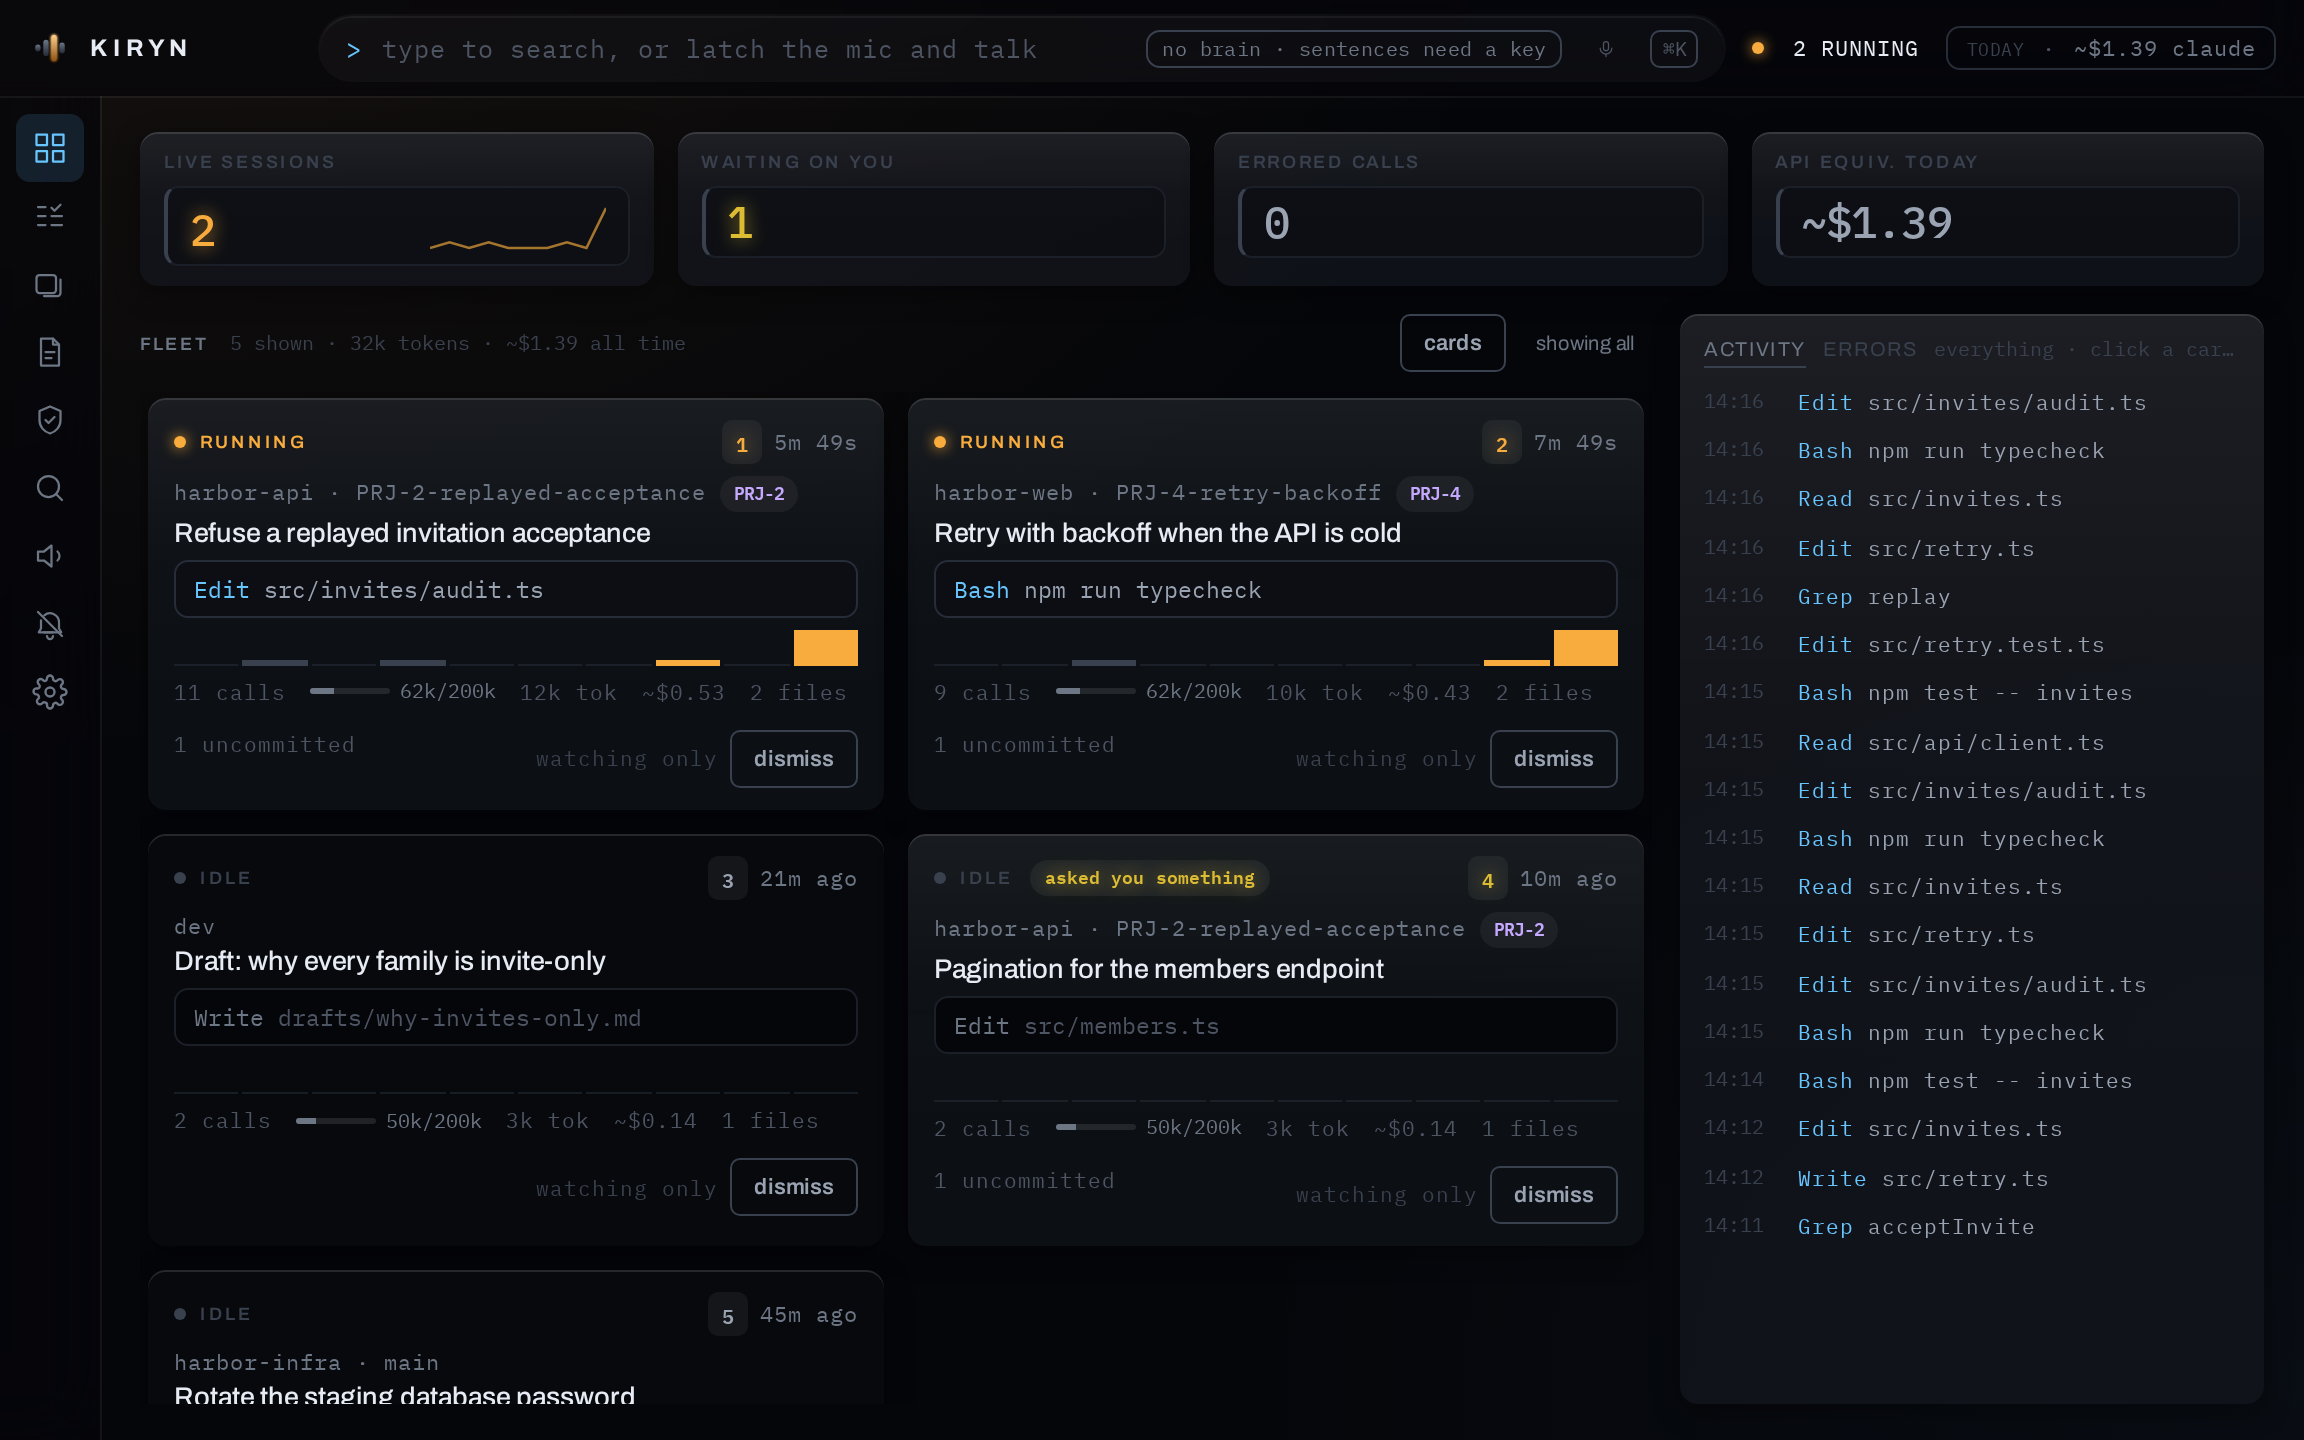Open the settings gear in sidebar

click(50, 692)
